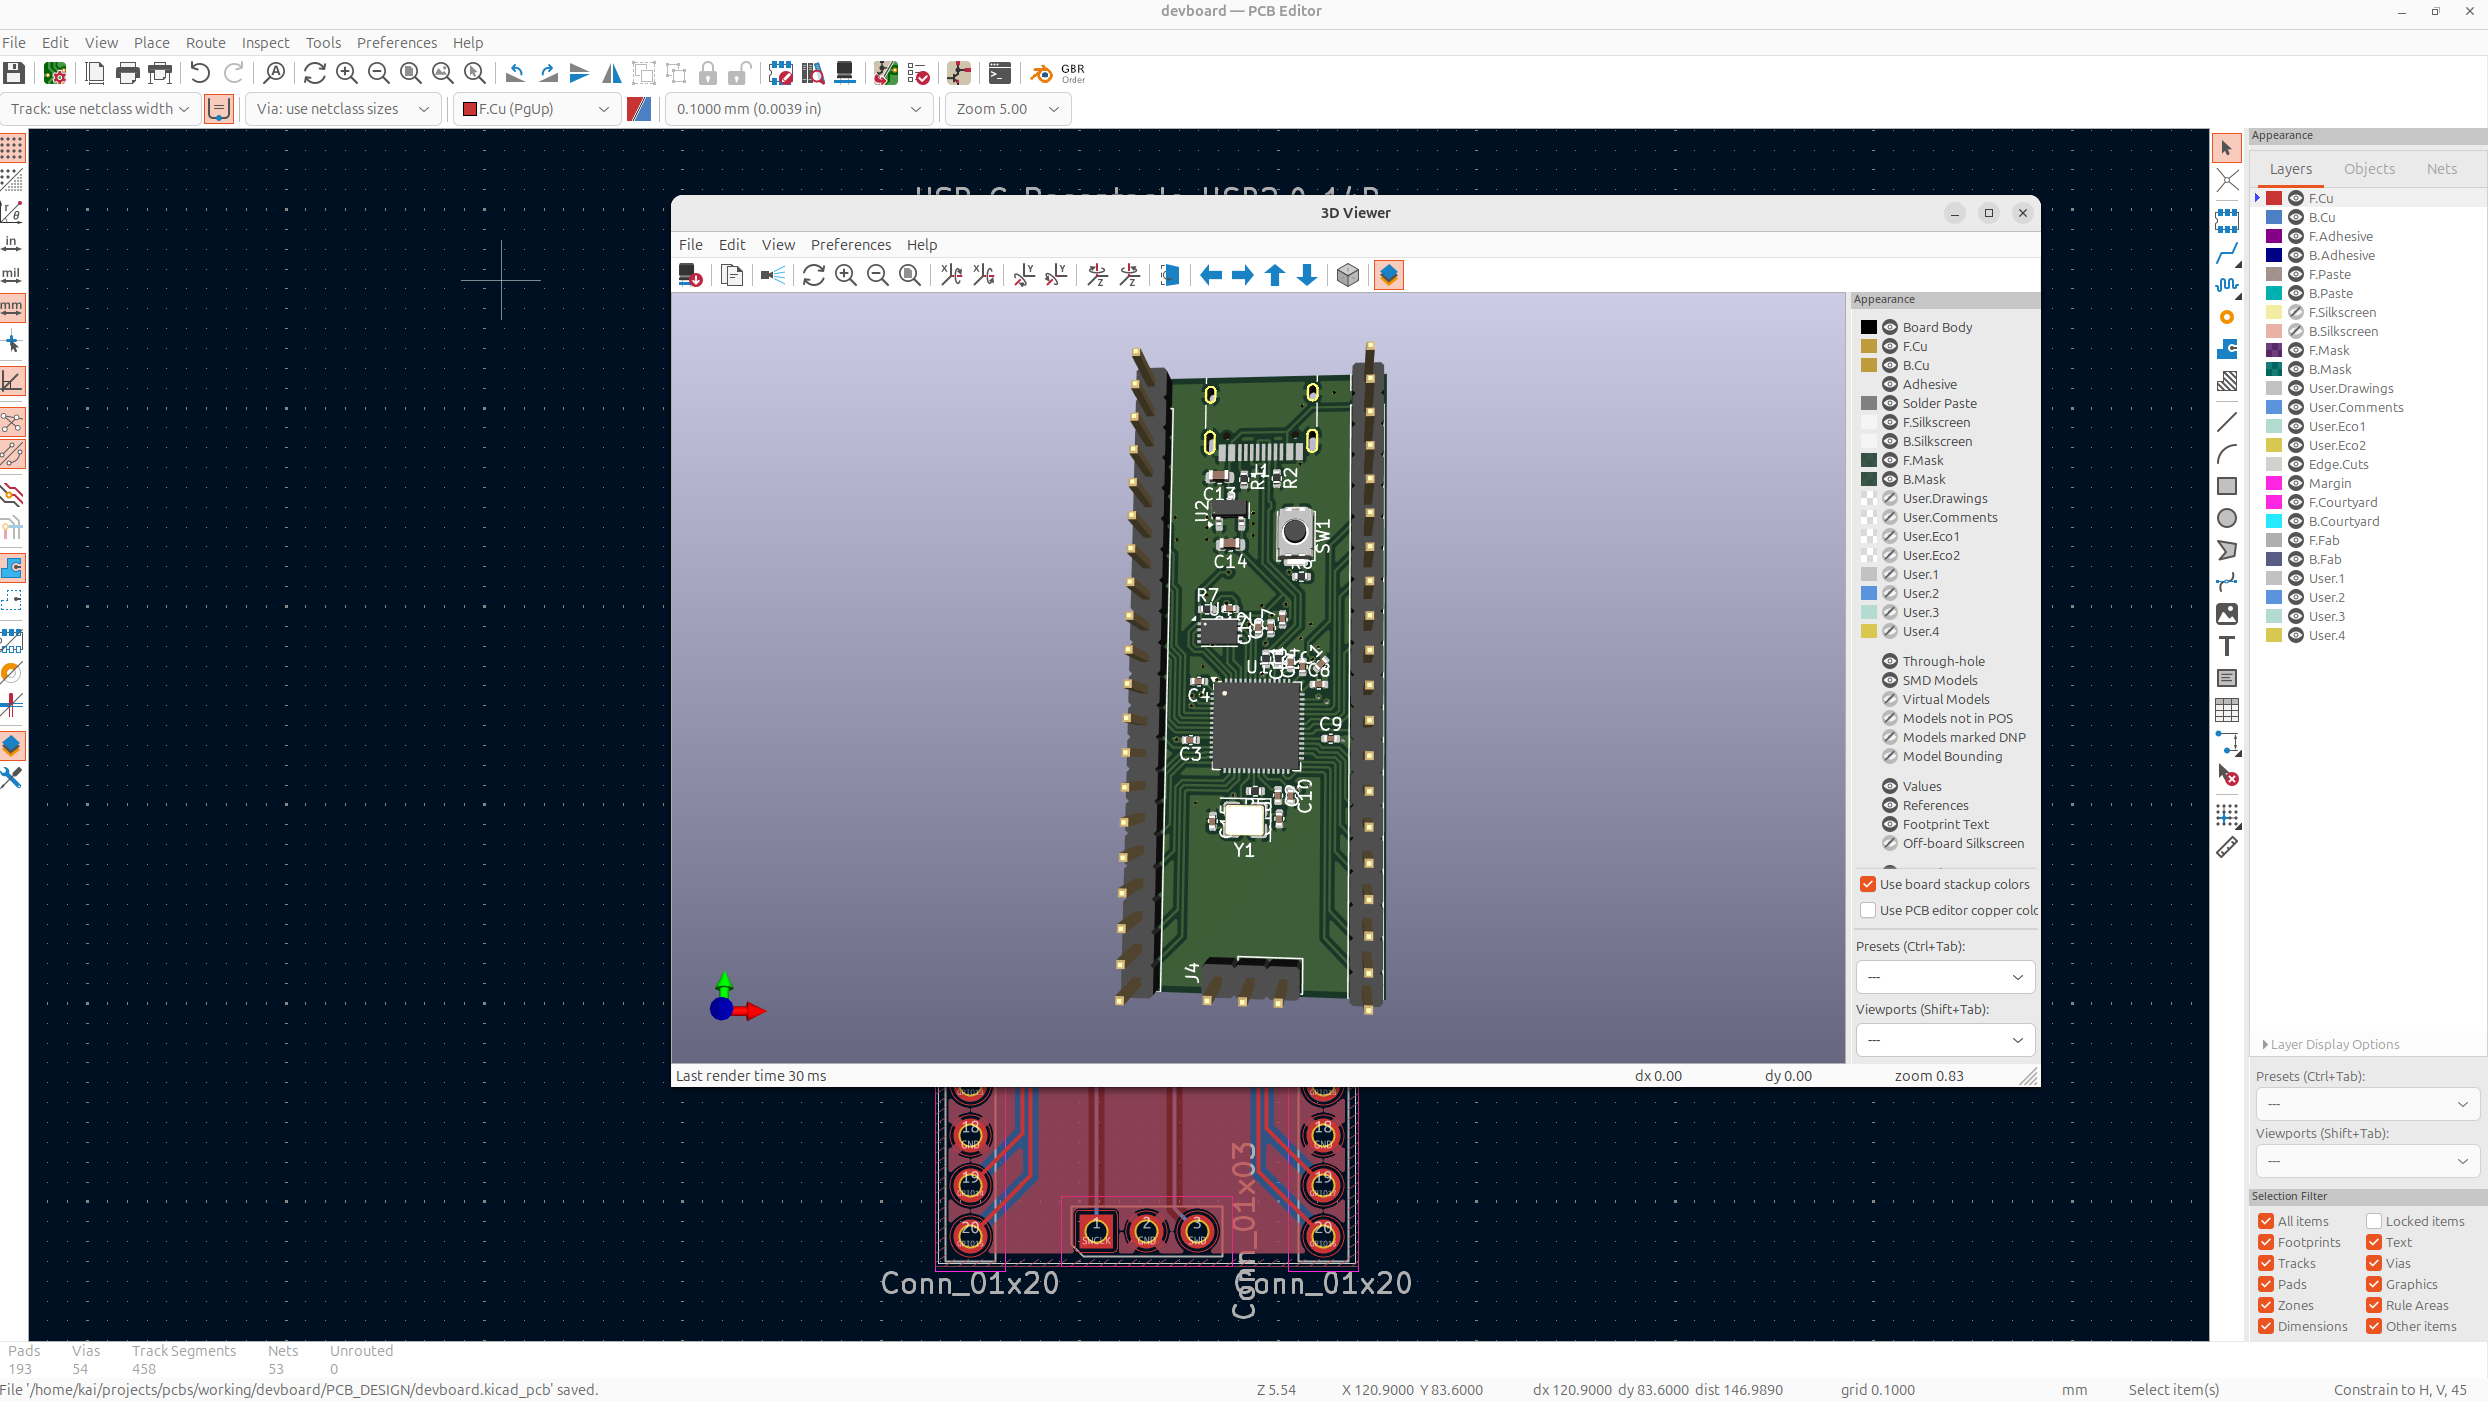The image size is (2488, 1401).
Task: Open 3D Viewer Presets combo box
Action: click(x=1945, y=977)
